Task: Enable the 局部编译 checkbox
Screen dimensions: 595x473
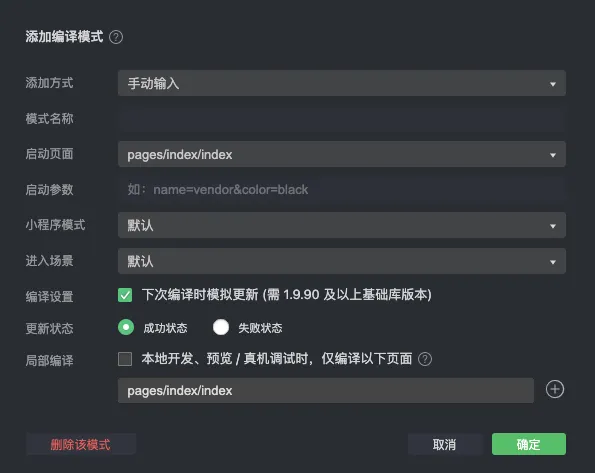Action: coord(125,359)
